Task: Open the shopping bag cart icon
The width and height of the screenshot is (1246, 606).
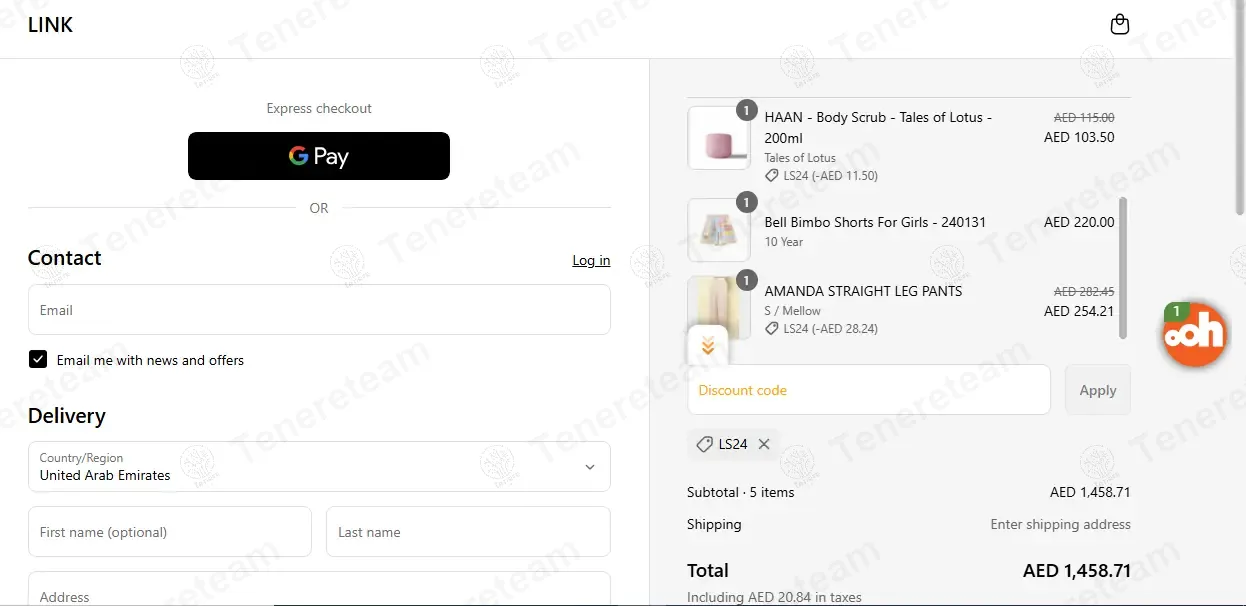Action: click(x=1120, y=25)
